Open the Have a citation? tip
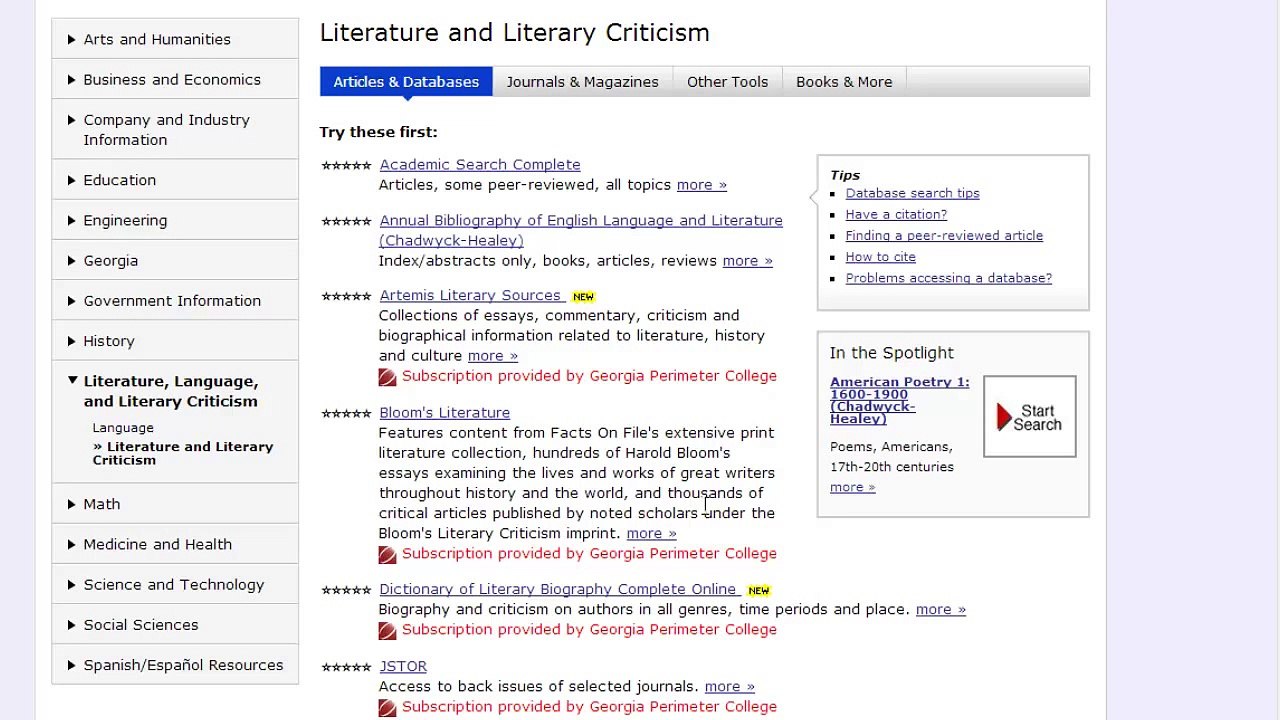 point(896,214)
